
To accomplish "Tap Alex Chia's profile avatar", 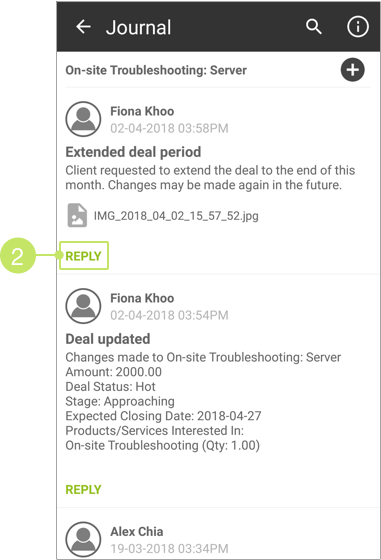I will point(83,539).
